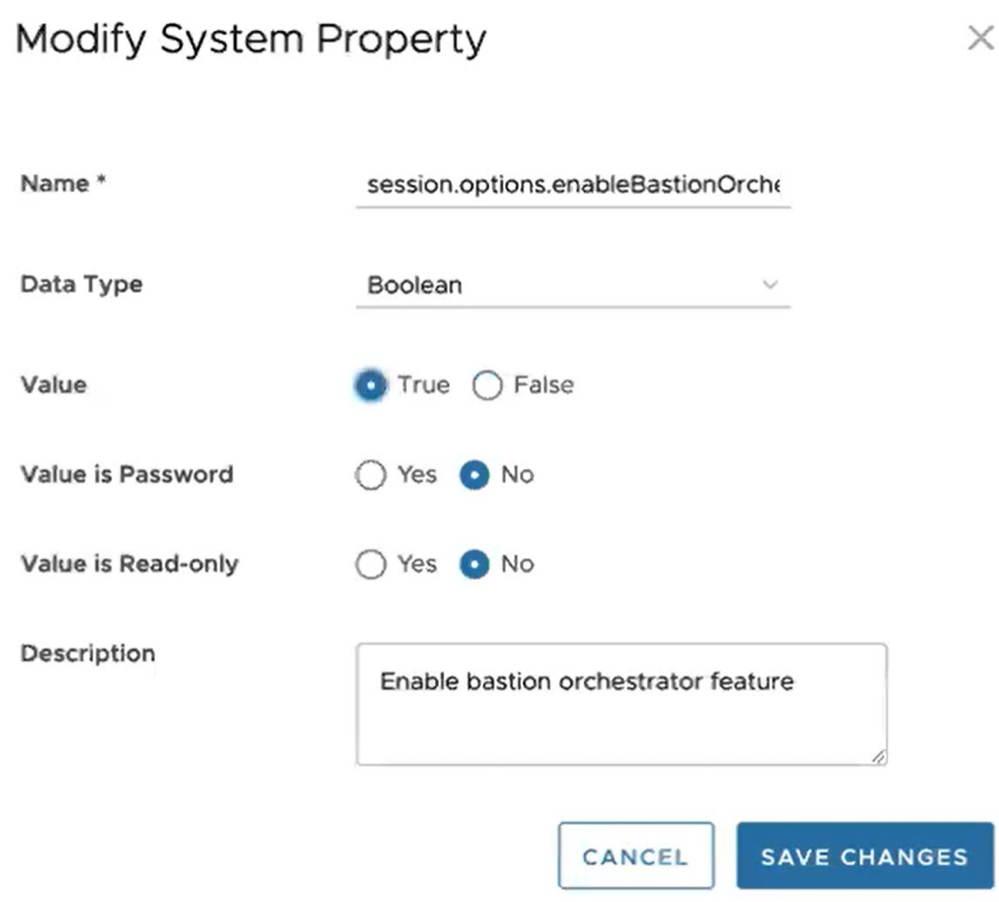The image size is (999, 902).
Task: Set Value is Read-only to No
Action: click(x=473, y=564)
